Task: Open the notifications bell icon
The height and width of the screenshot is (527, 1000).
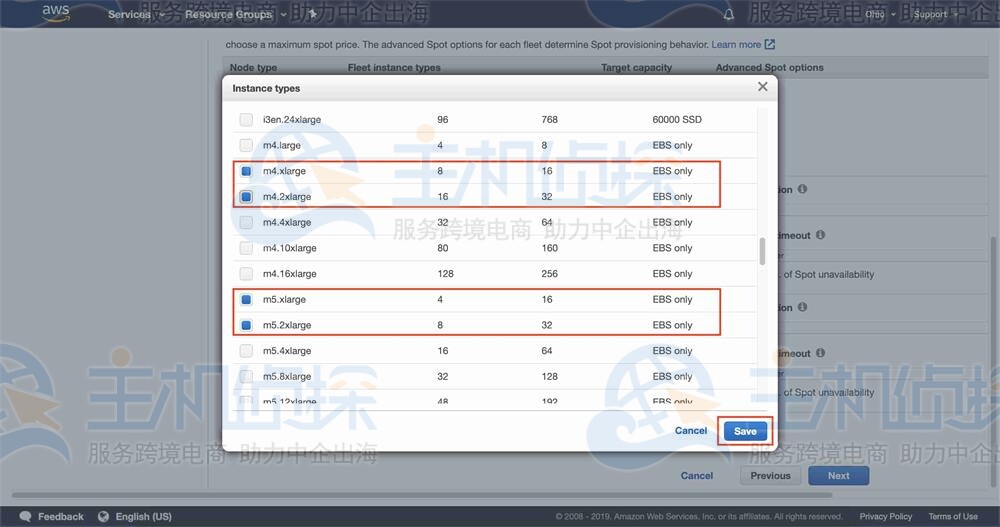Action: (x=728, y=14)
